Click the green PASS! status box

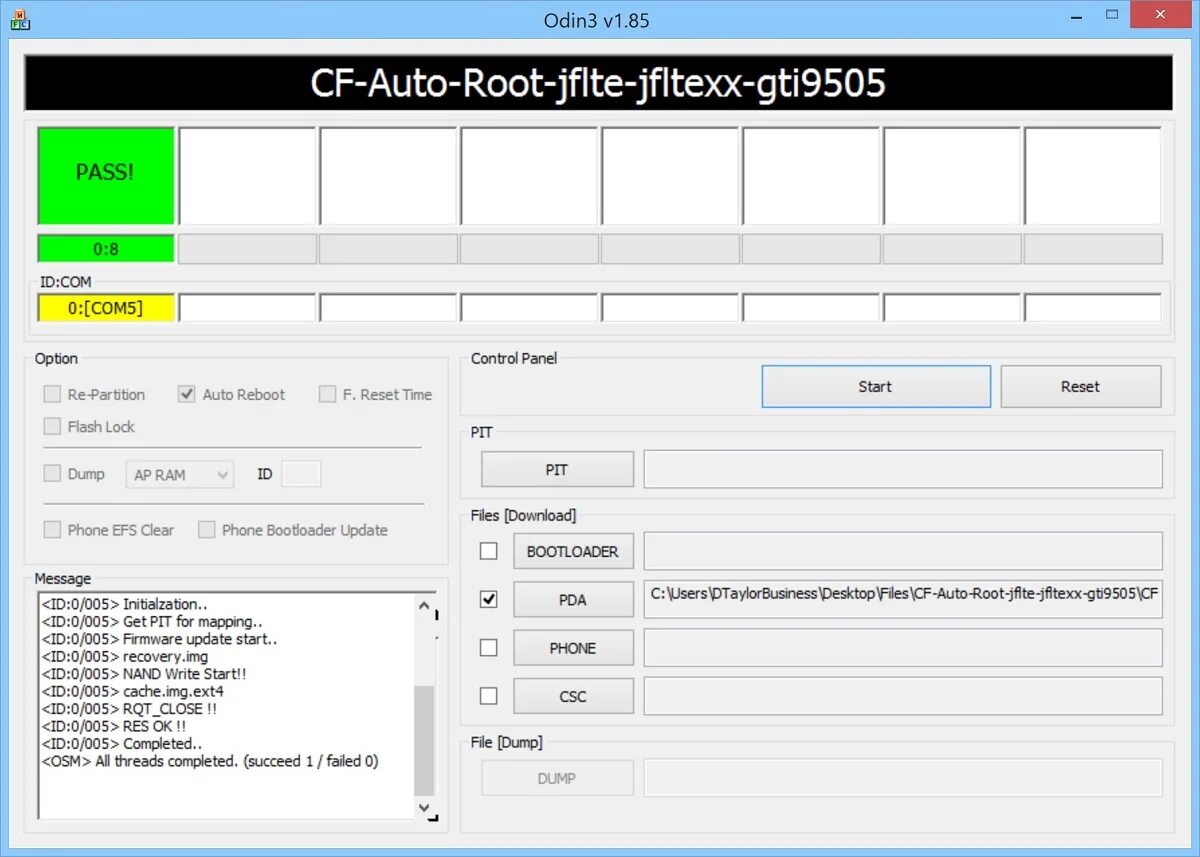pos(106,175)
